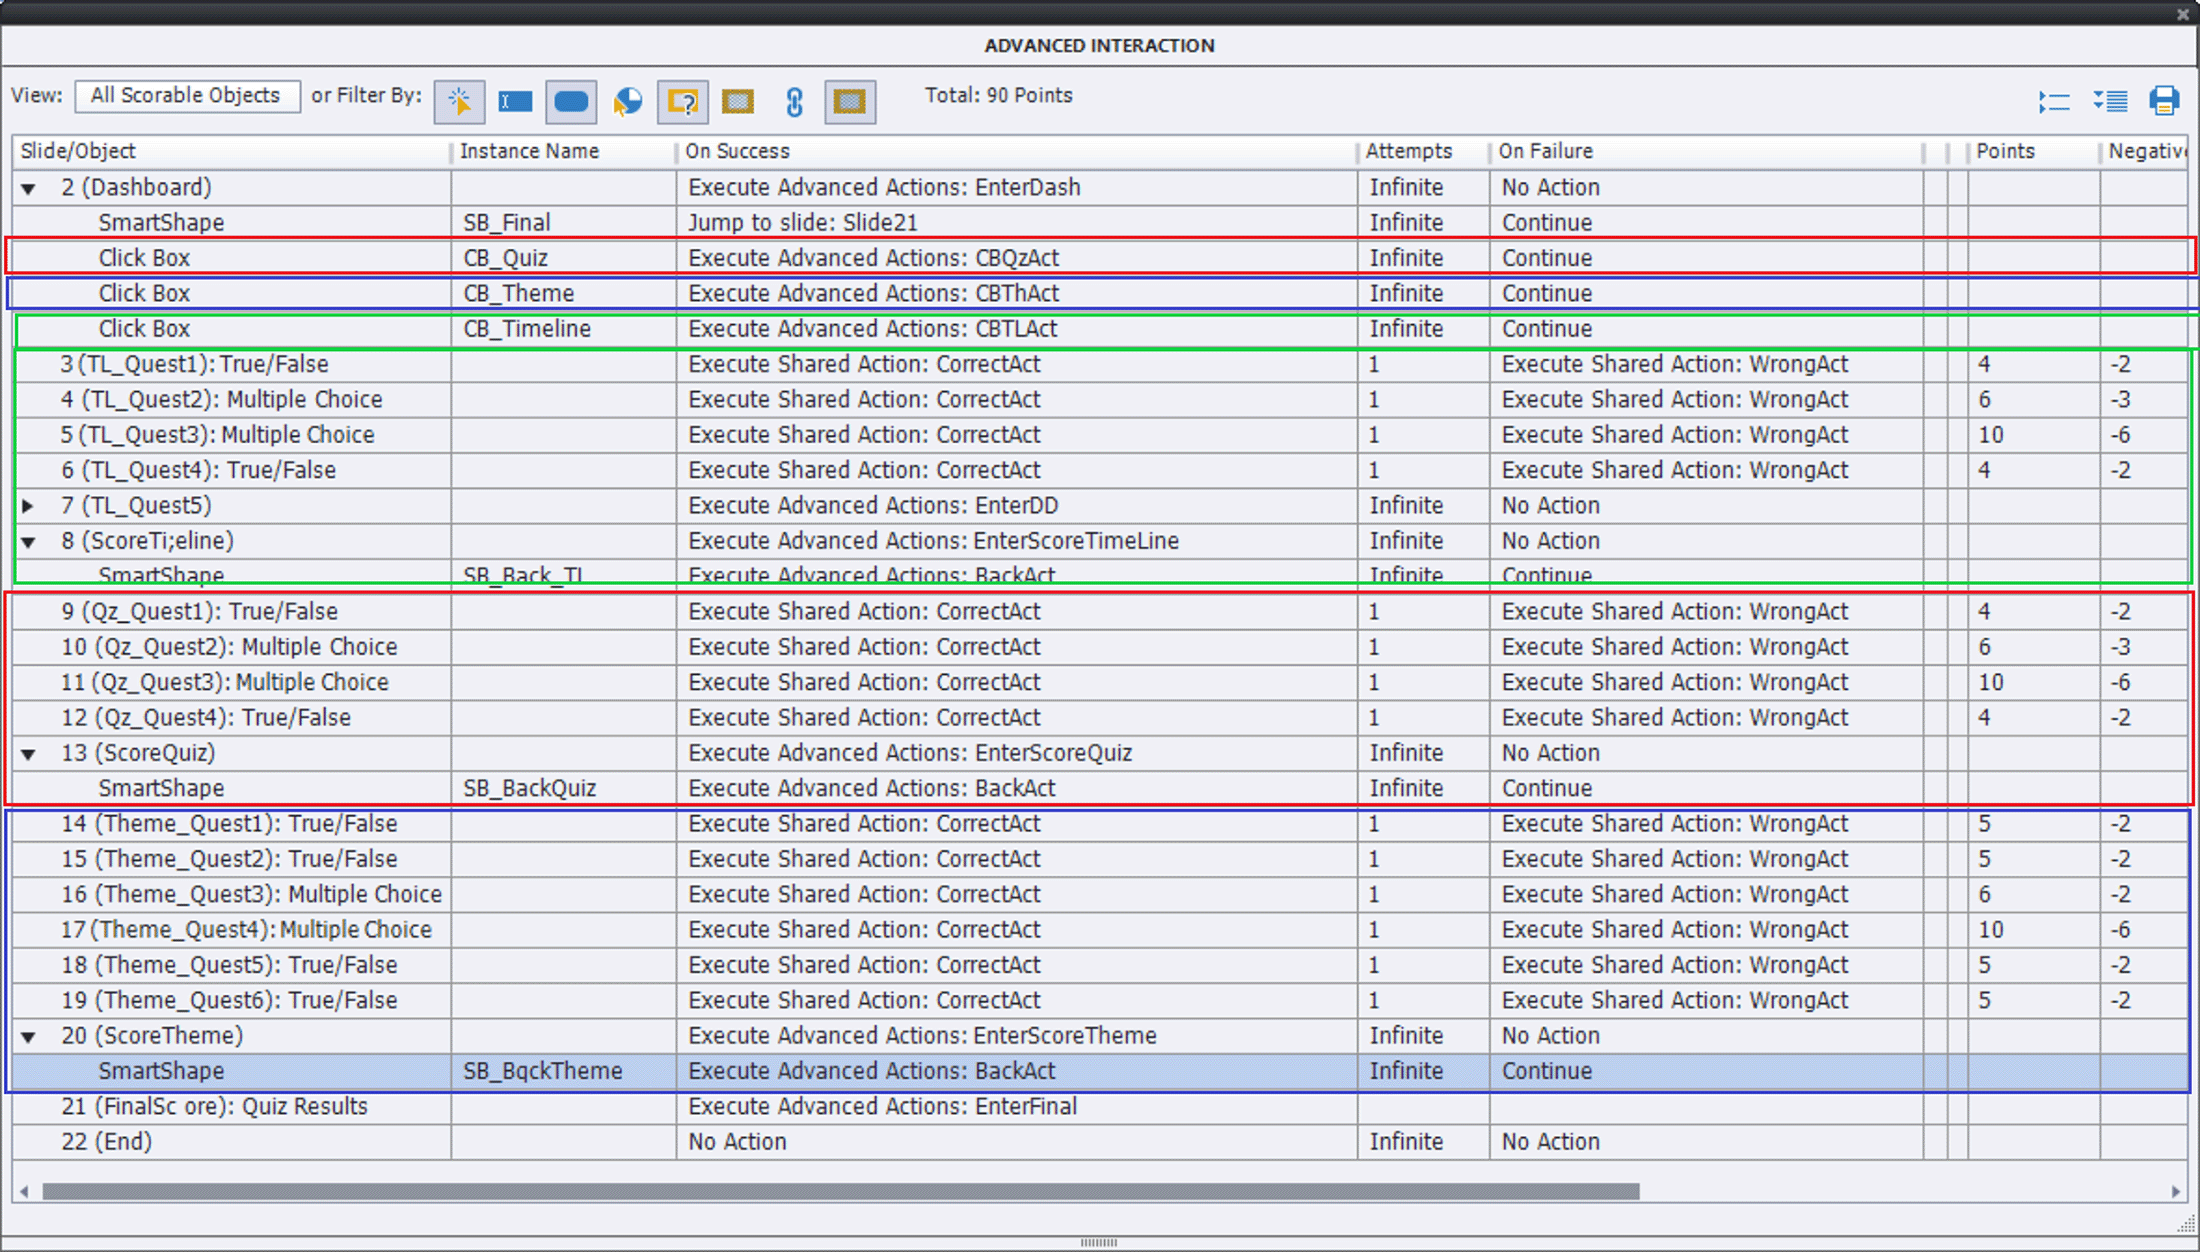Click the Points column header

pyautogui.click(x=2005, y=151)
